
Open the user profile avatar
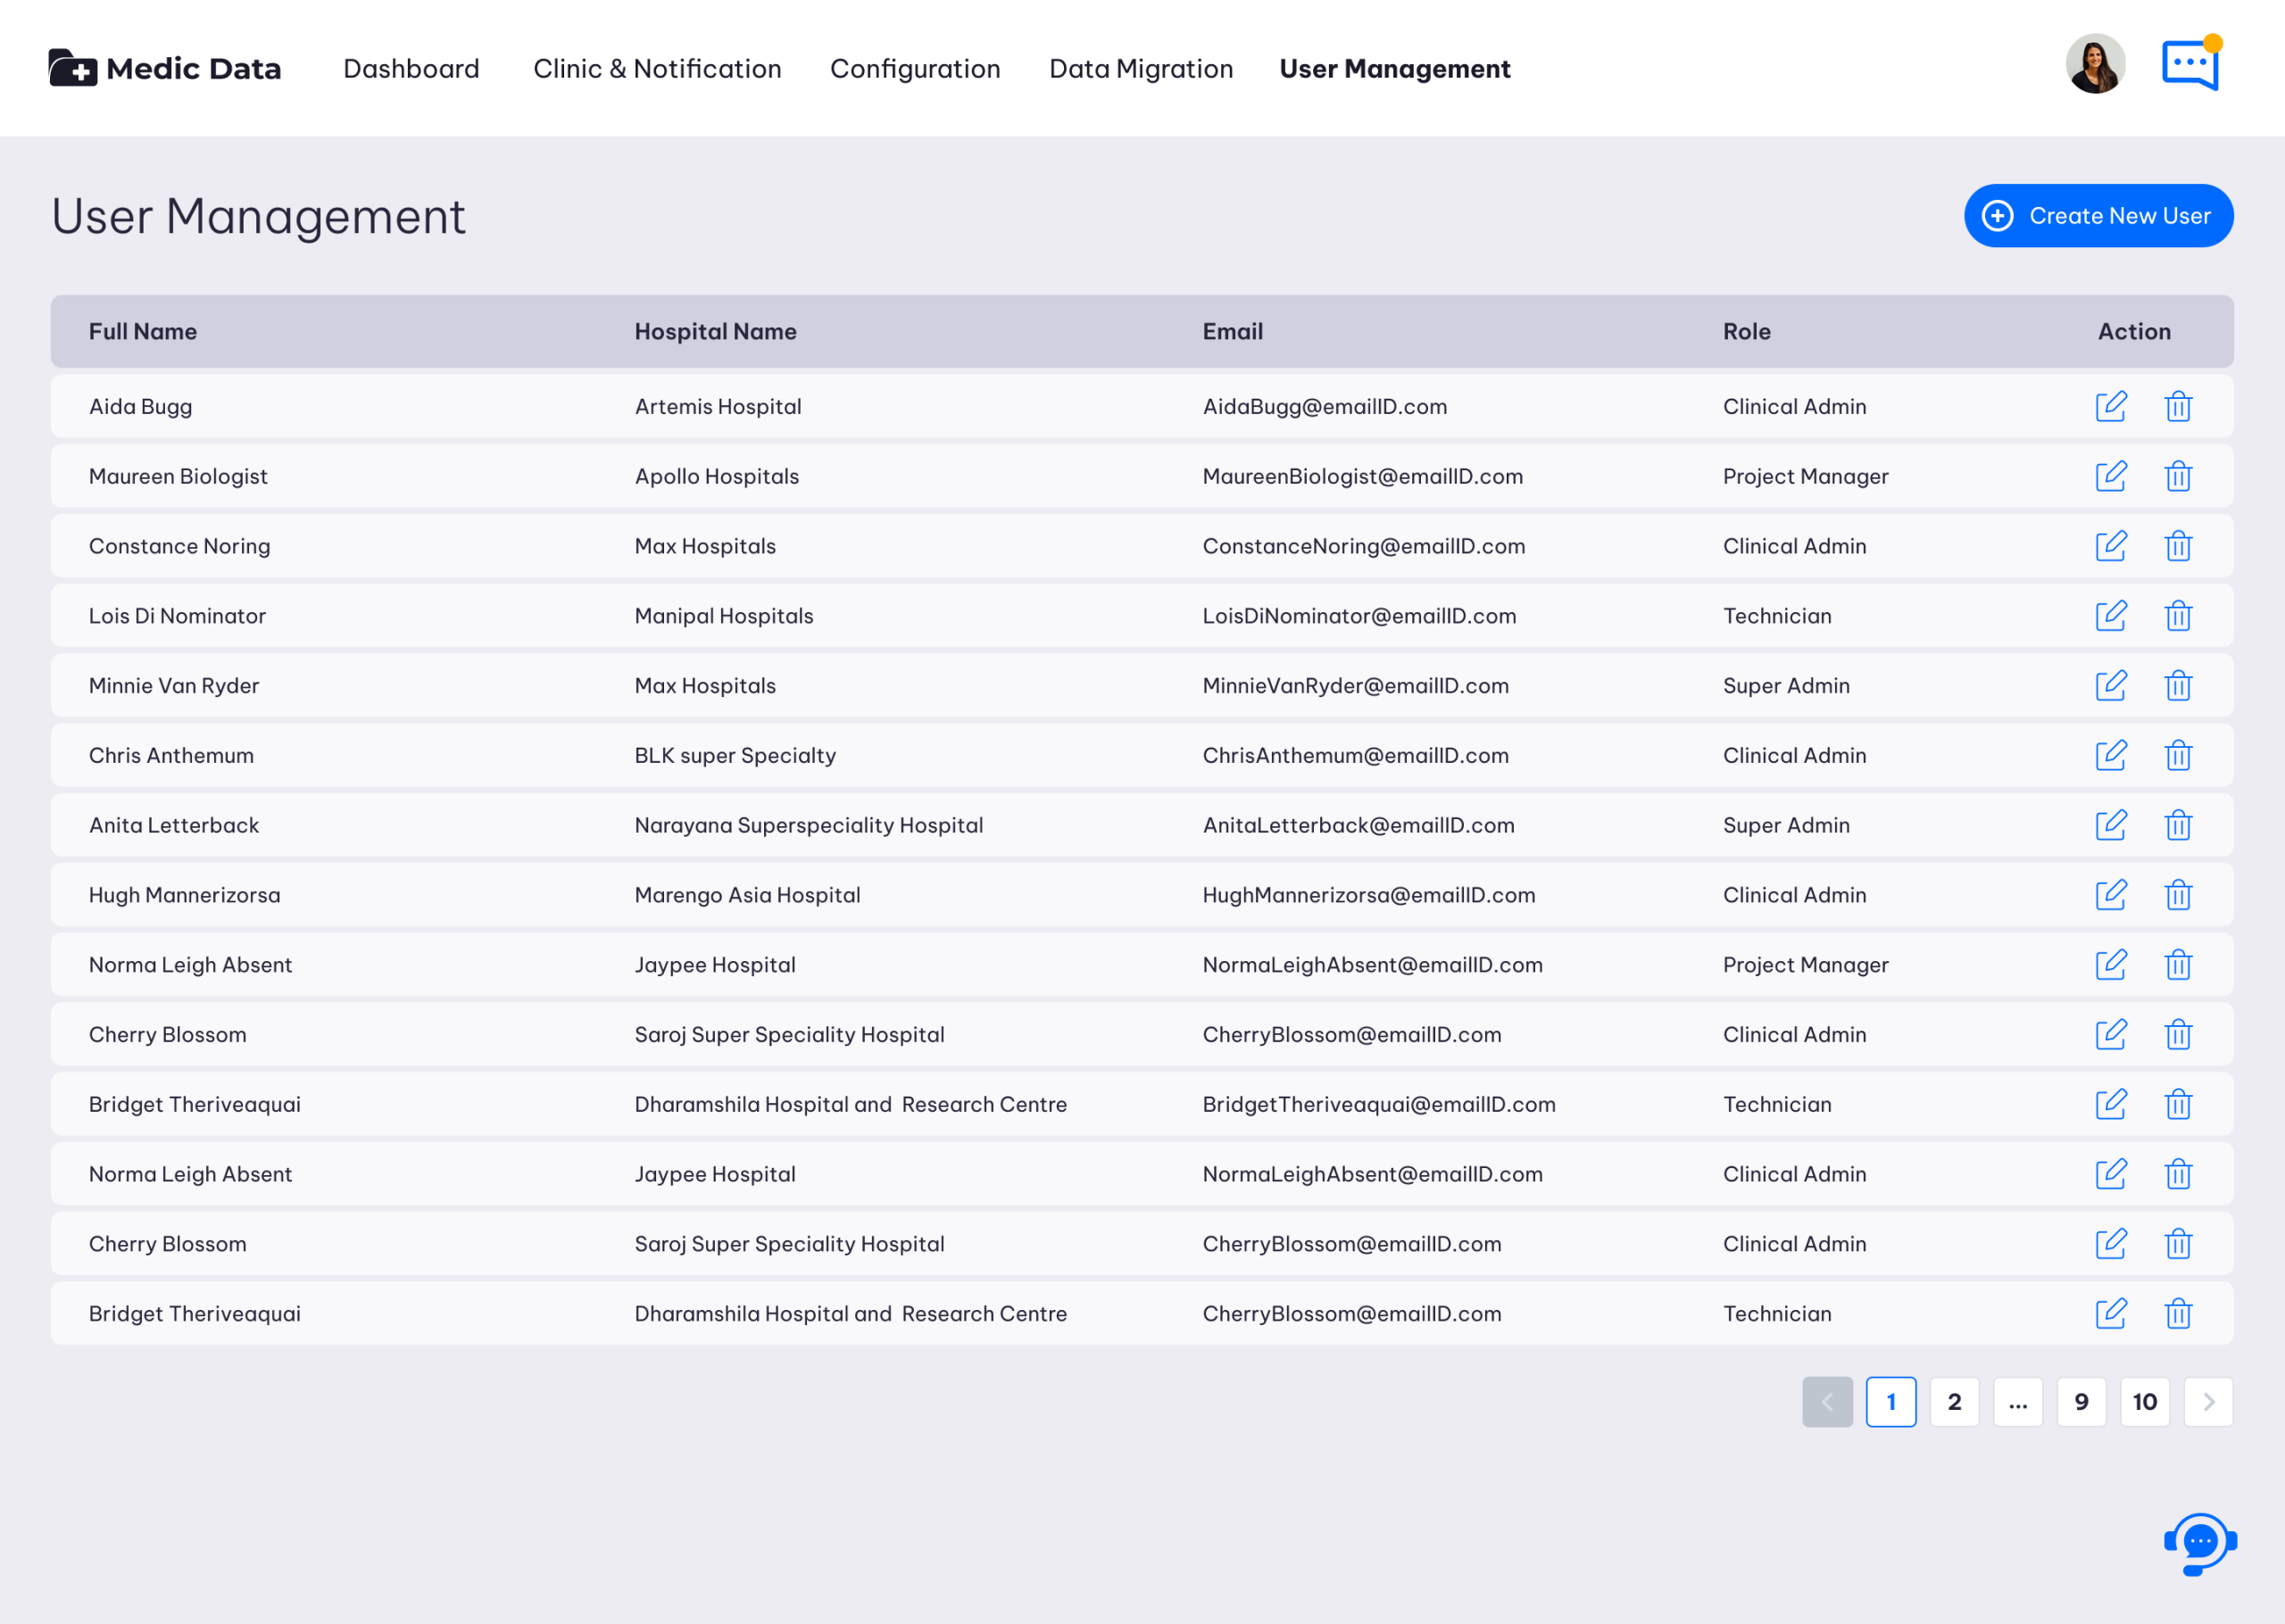tap(2095, 64)
